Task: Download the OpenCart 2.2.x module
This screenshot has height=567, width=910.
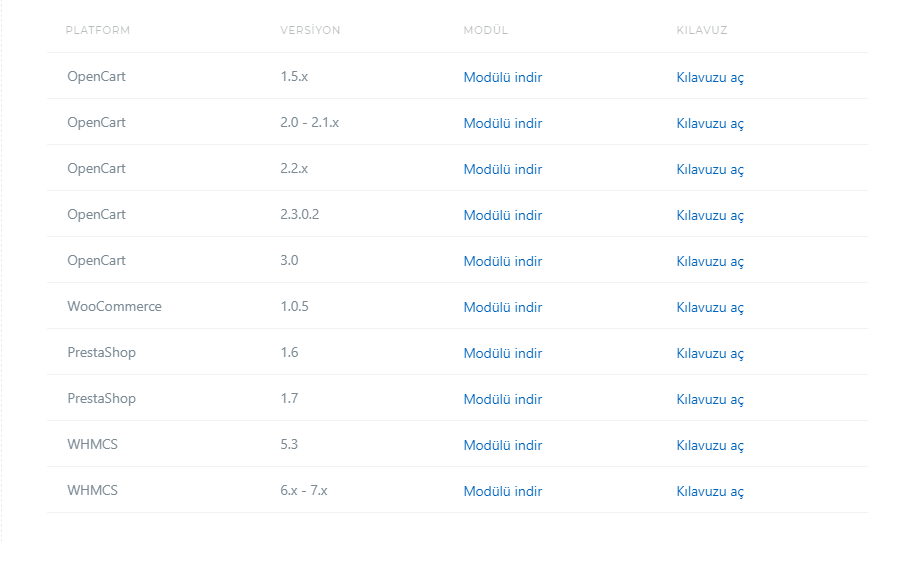Action: pyautogui.click(x=503, y=169)
